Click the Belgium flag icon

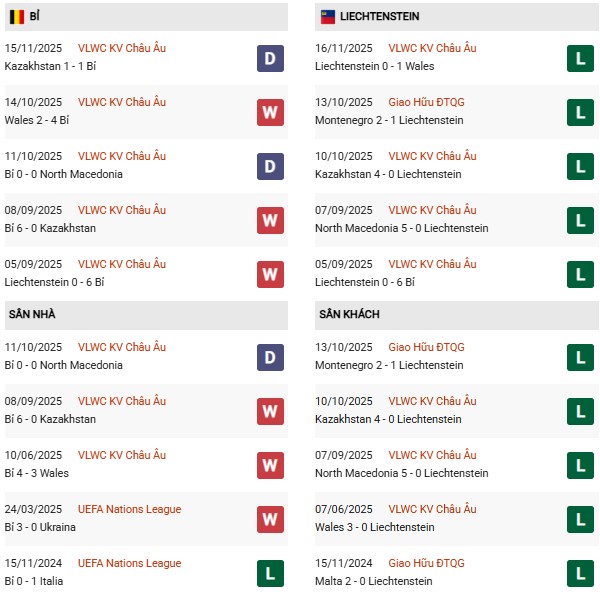[x=16, y=17]
